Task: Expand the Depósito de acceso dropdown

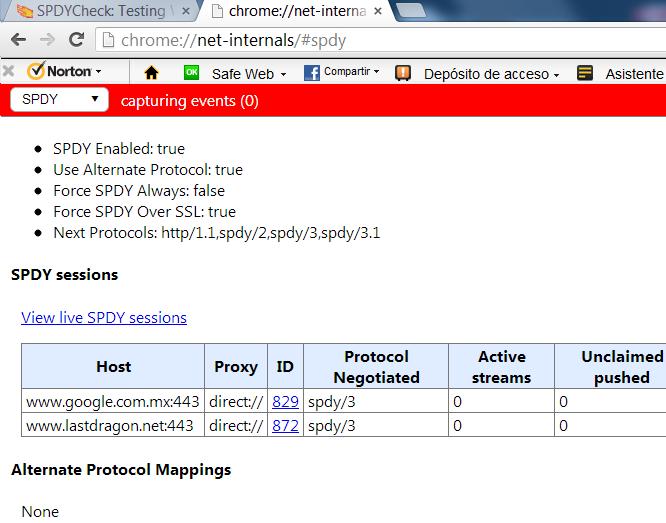Action: [x=556, y=74]
